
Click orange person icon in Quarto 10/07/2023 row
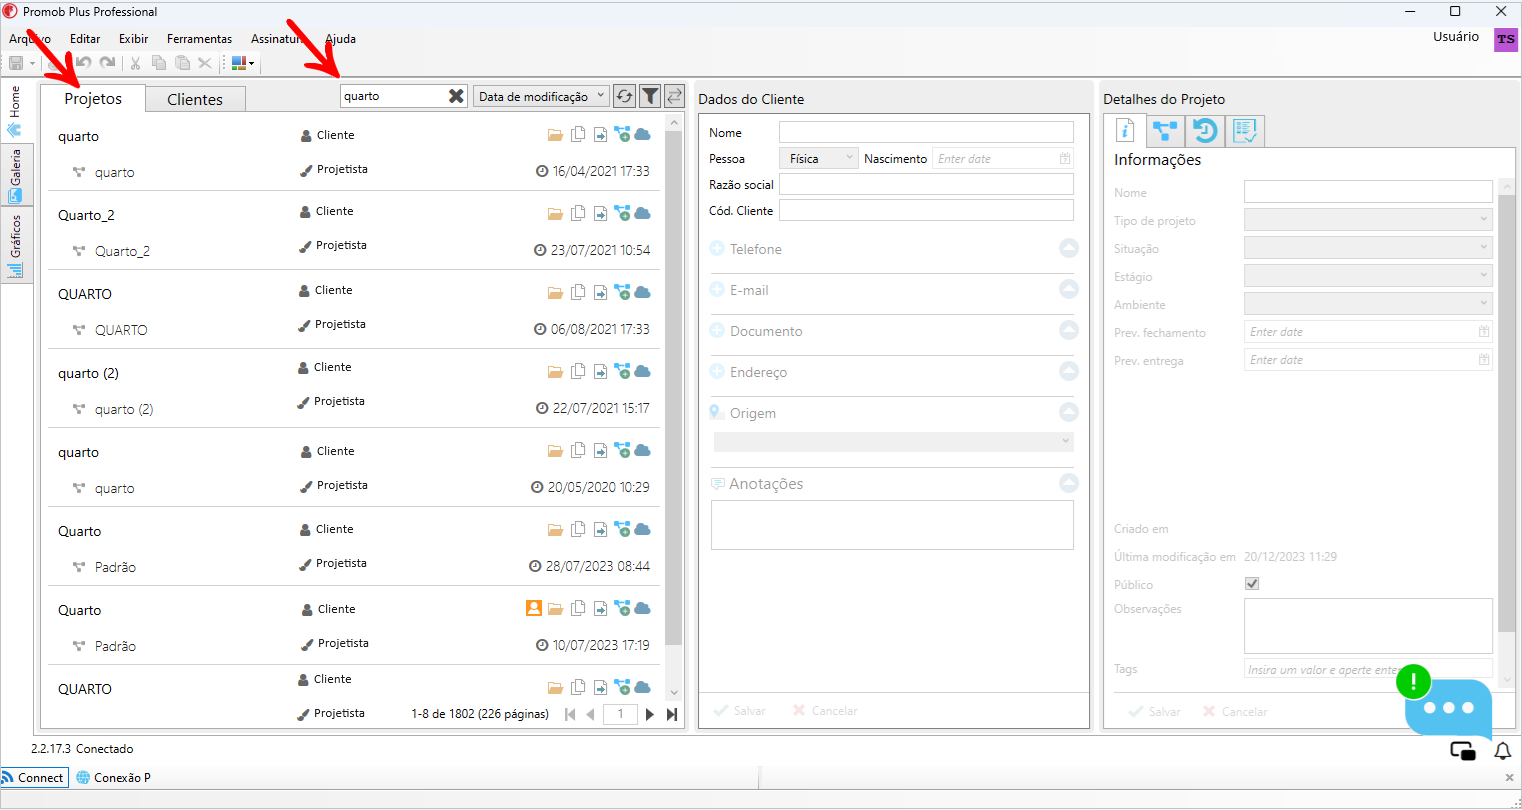coord(534,608)
